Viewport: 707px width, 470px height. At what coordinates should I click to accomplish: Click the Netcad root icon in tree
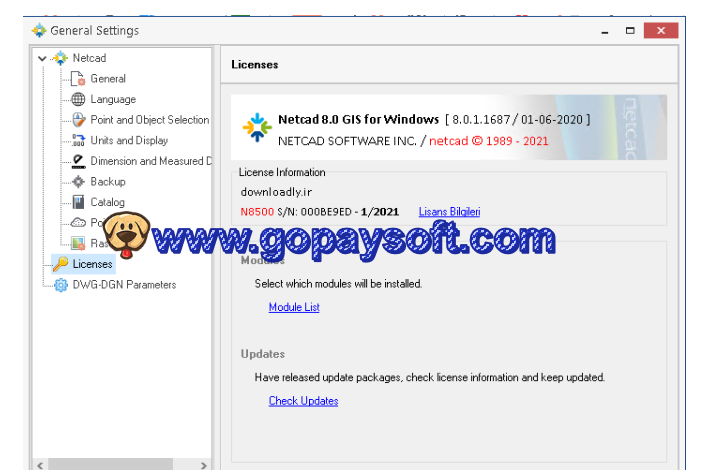click(60, 58)
